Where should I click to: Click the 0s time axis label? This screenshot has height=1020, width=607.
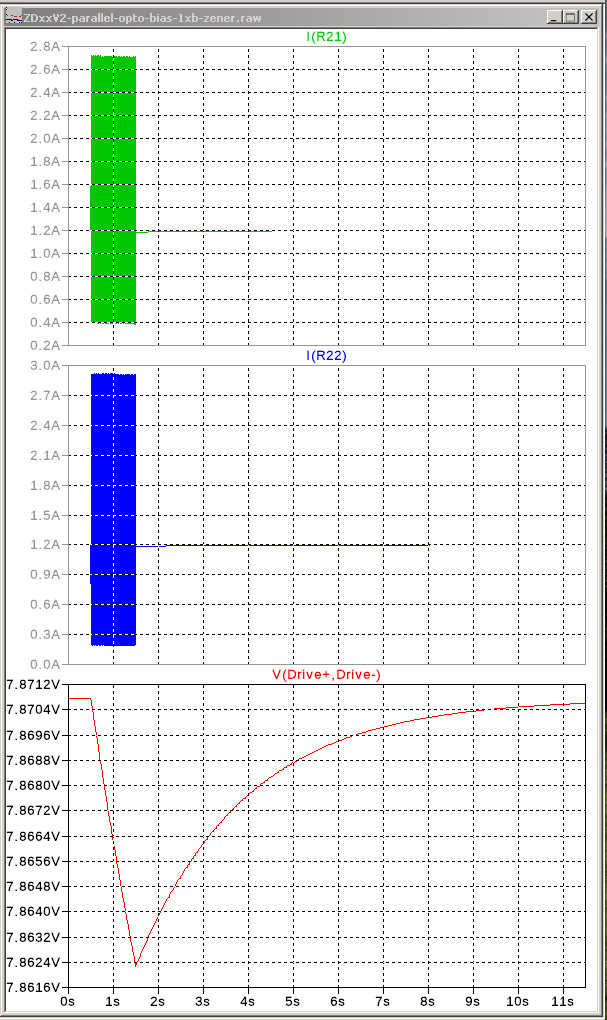[x=68, y=1002]
